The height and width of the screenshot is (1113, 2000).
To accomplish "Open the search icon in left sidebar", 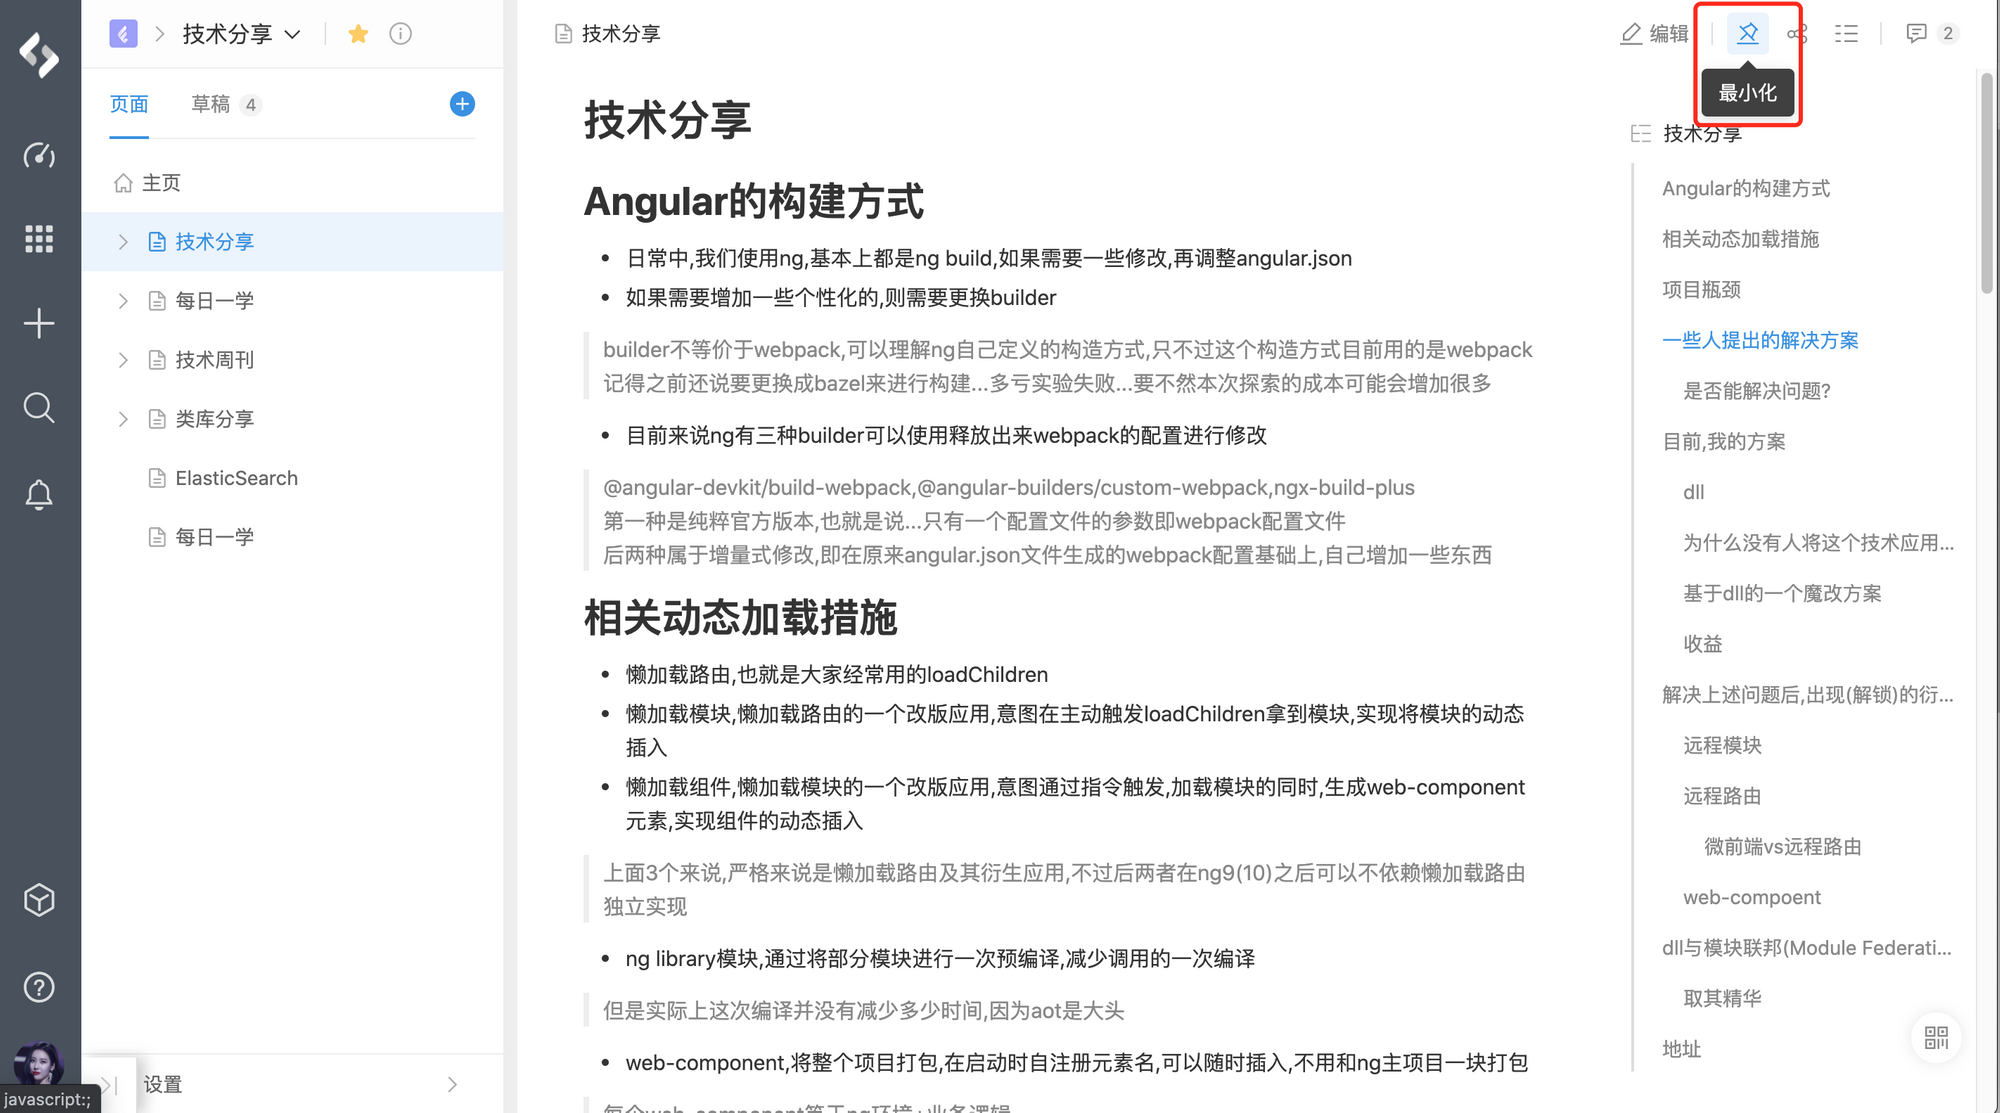I will [39, 408].
